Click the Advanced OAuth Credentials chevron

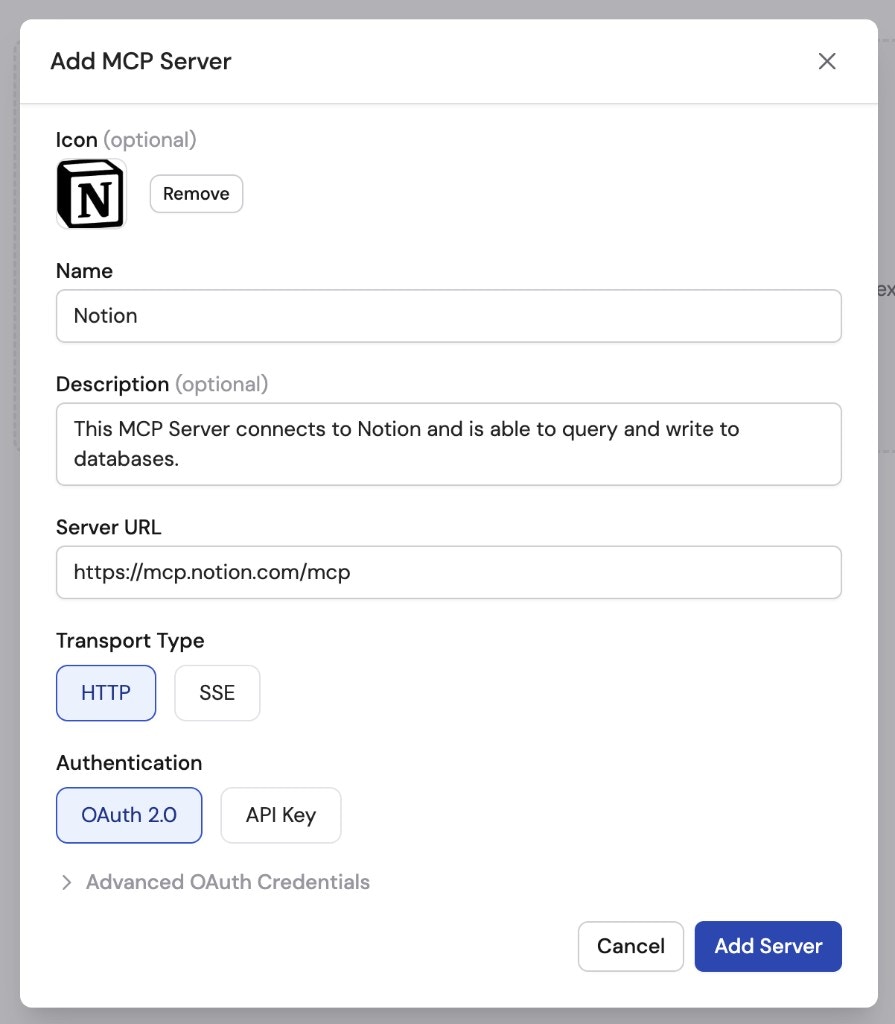pos(66,881)
